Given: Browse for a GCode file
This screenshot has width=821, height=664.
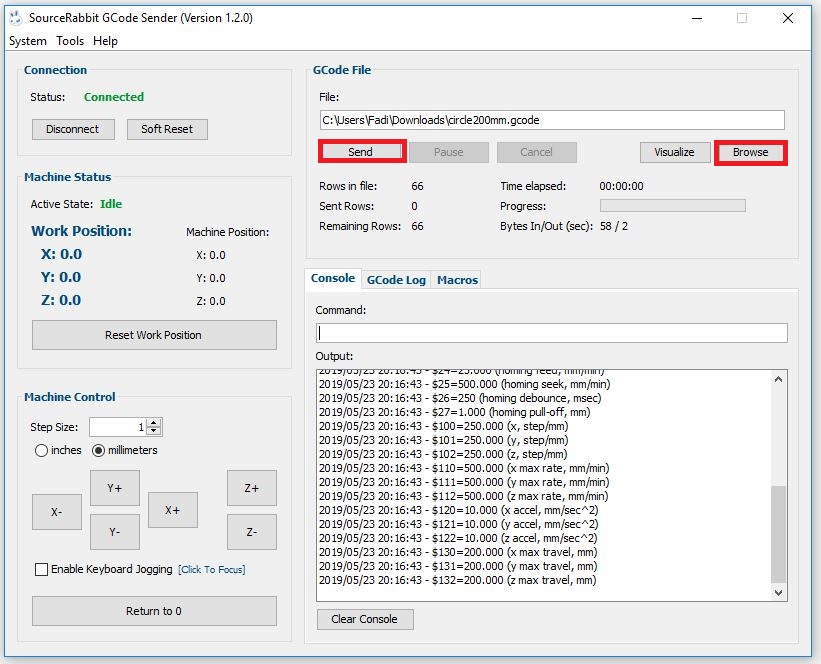Looking at the screenshot, I should pos(750,152).
